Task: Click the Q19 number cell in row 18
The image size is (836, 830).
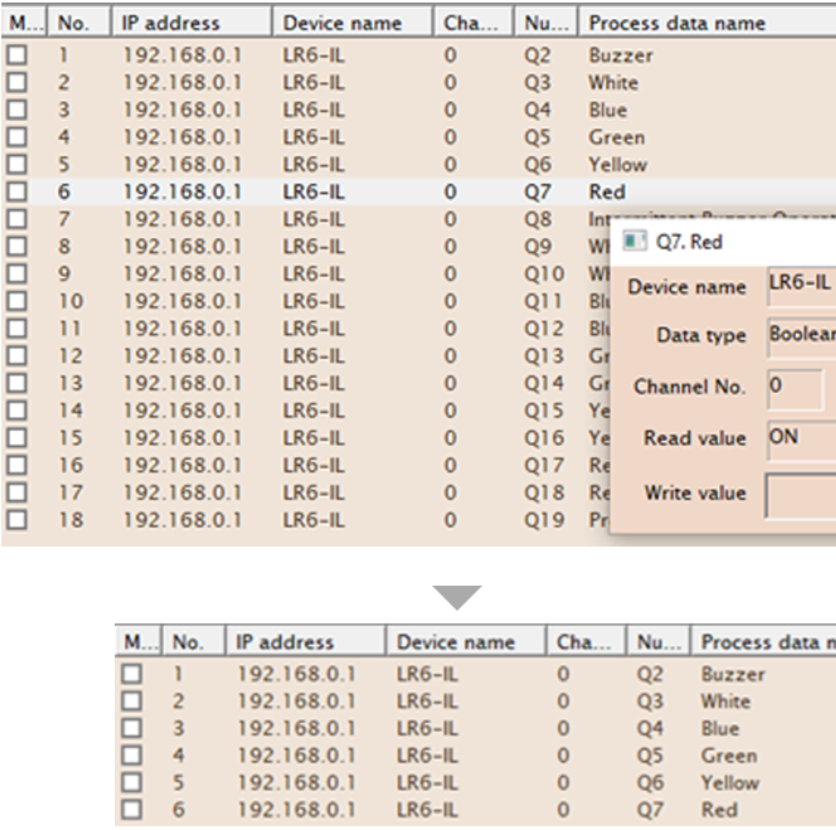Action: [x=544, y=520]
